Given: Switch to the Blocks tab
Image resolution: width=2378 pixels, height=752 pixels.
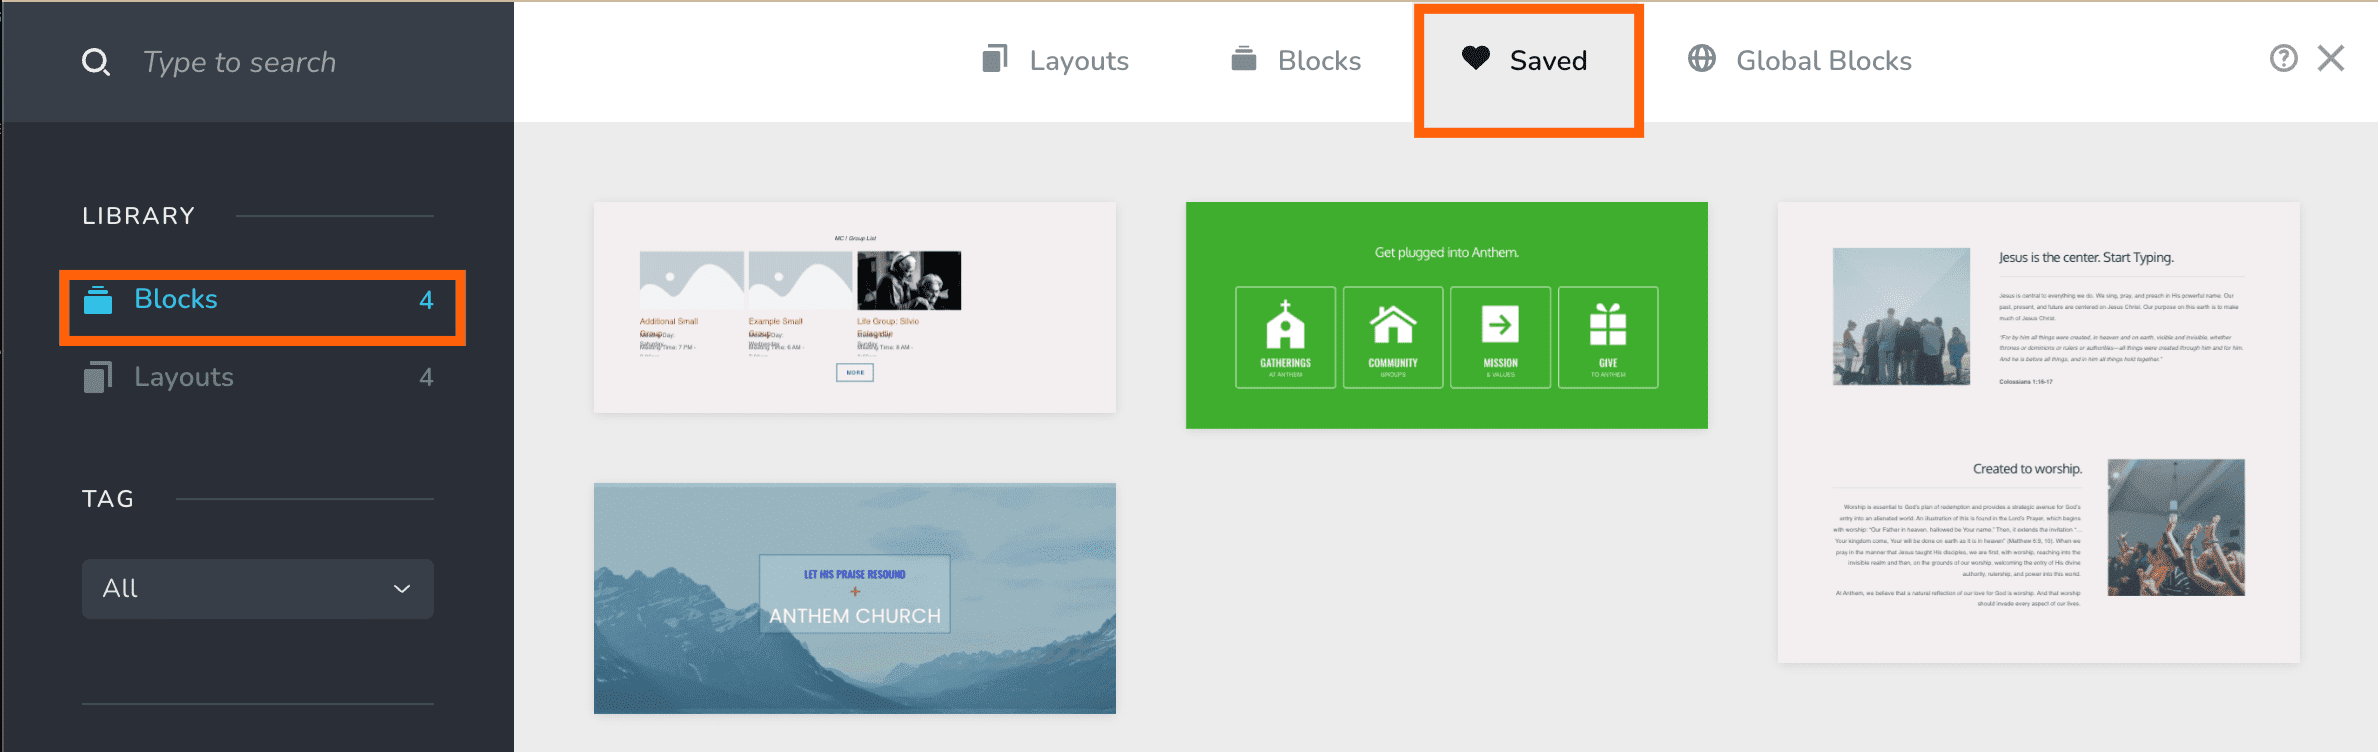Looking at the screenshot, I should [x=1296, y=61].
